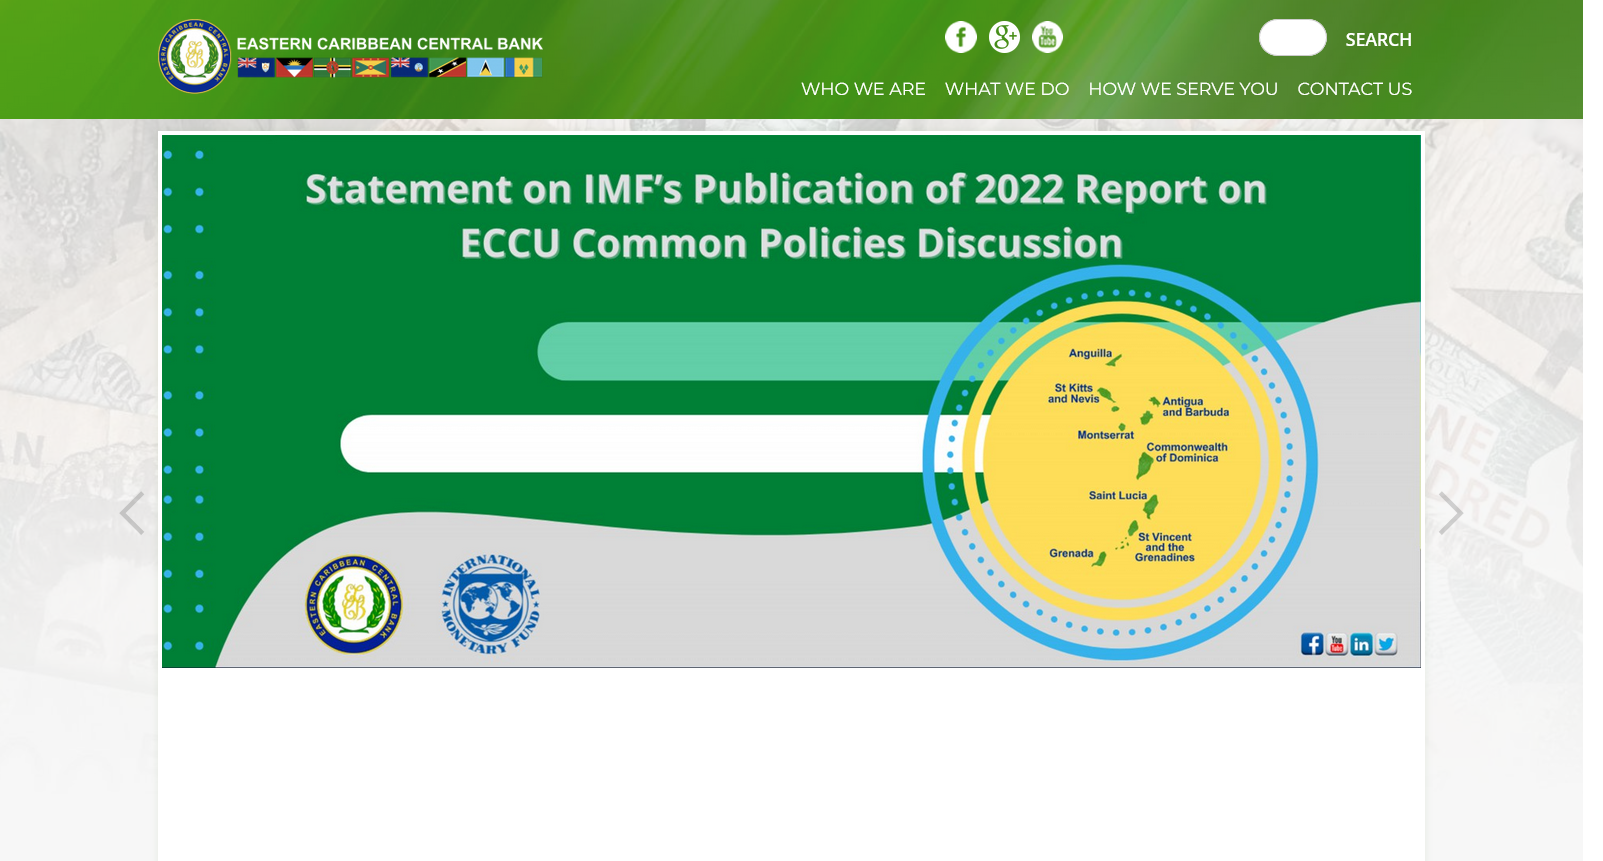Open the IMF statement banner headline
Screen dimensions: 1603x861
tap(786, 216)
